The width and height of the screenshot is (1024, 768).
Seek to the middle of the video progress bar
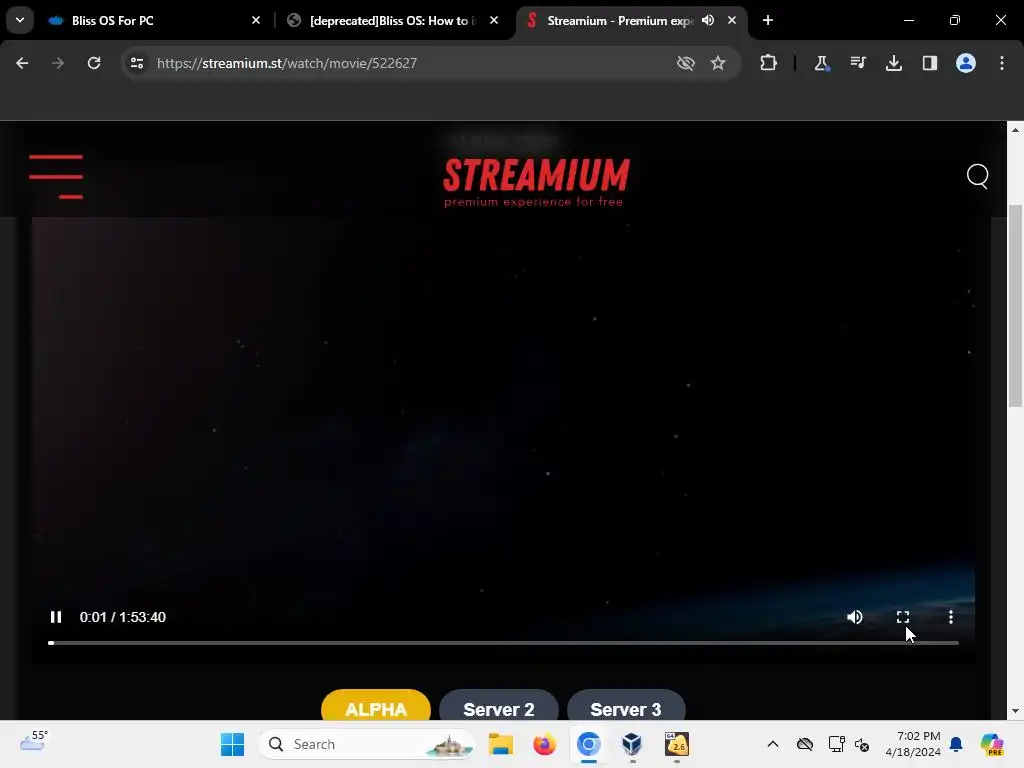[x=504, y=643]
